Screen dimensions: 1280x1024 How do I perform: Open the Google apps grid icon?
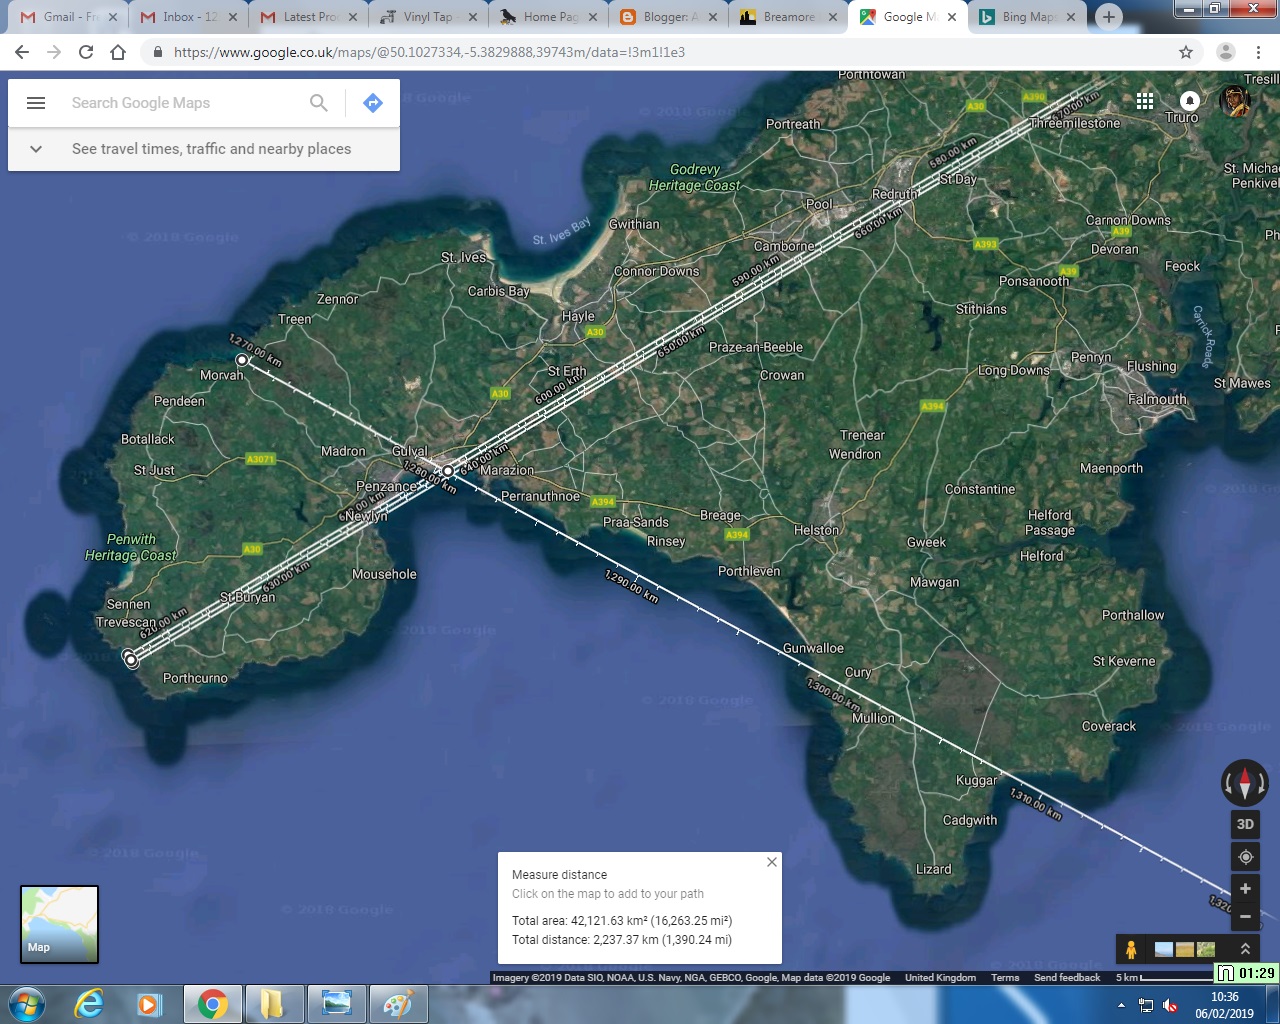1144,101
